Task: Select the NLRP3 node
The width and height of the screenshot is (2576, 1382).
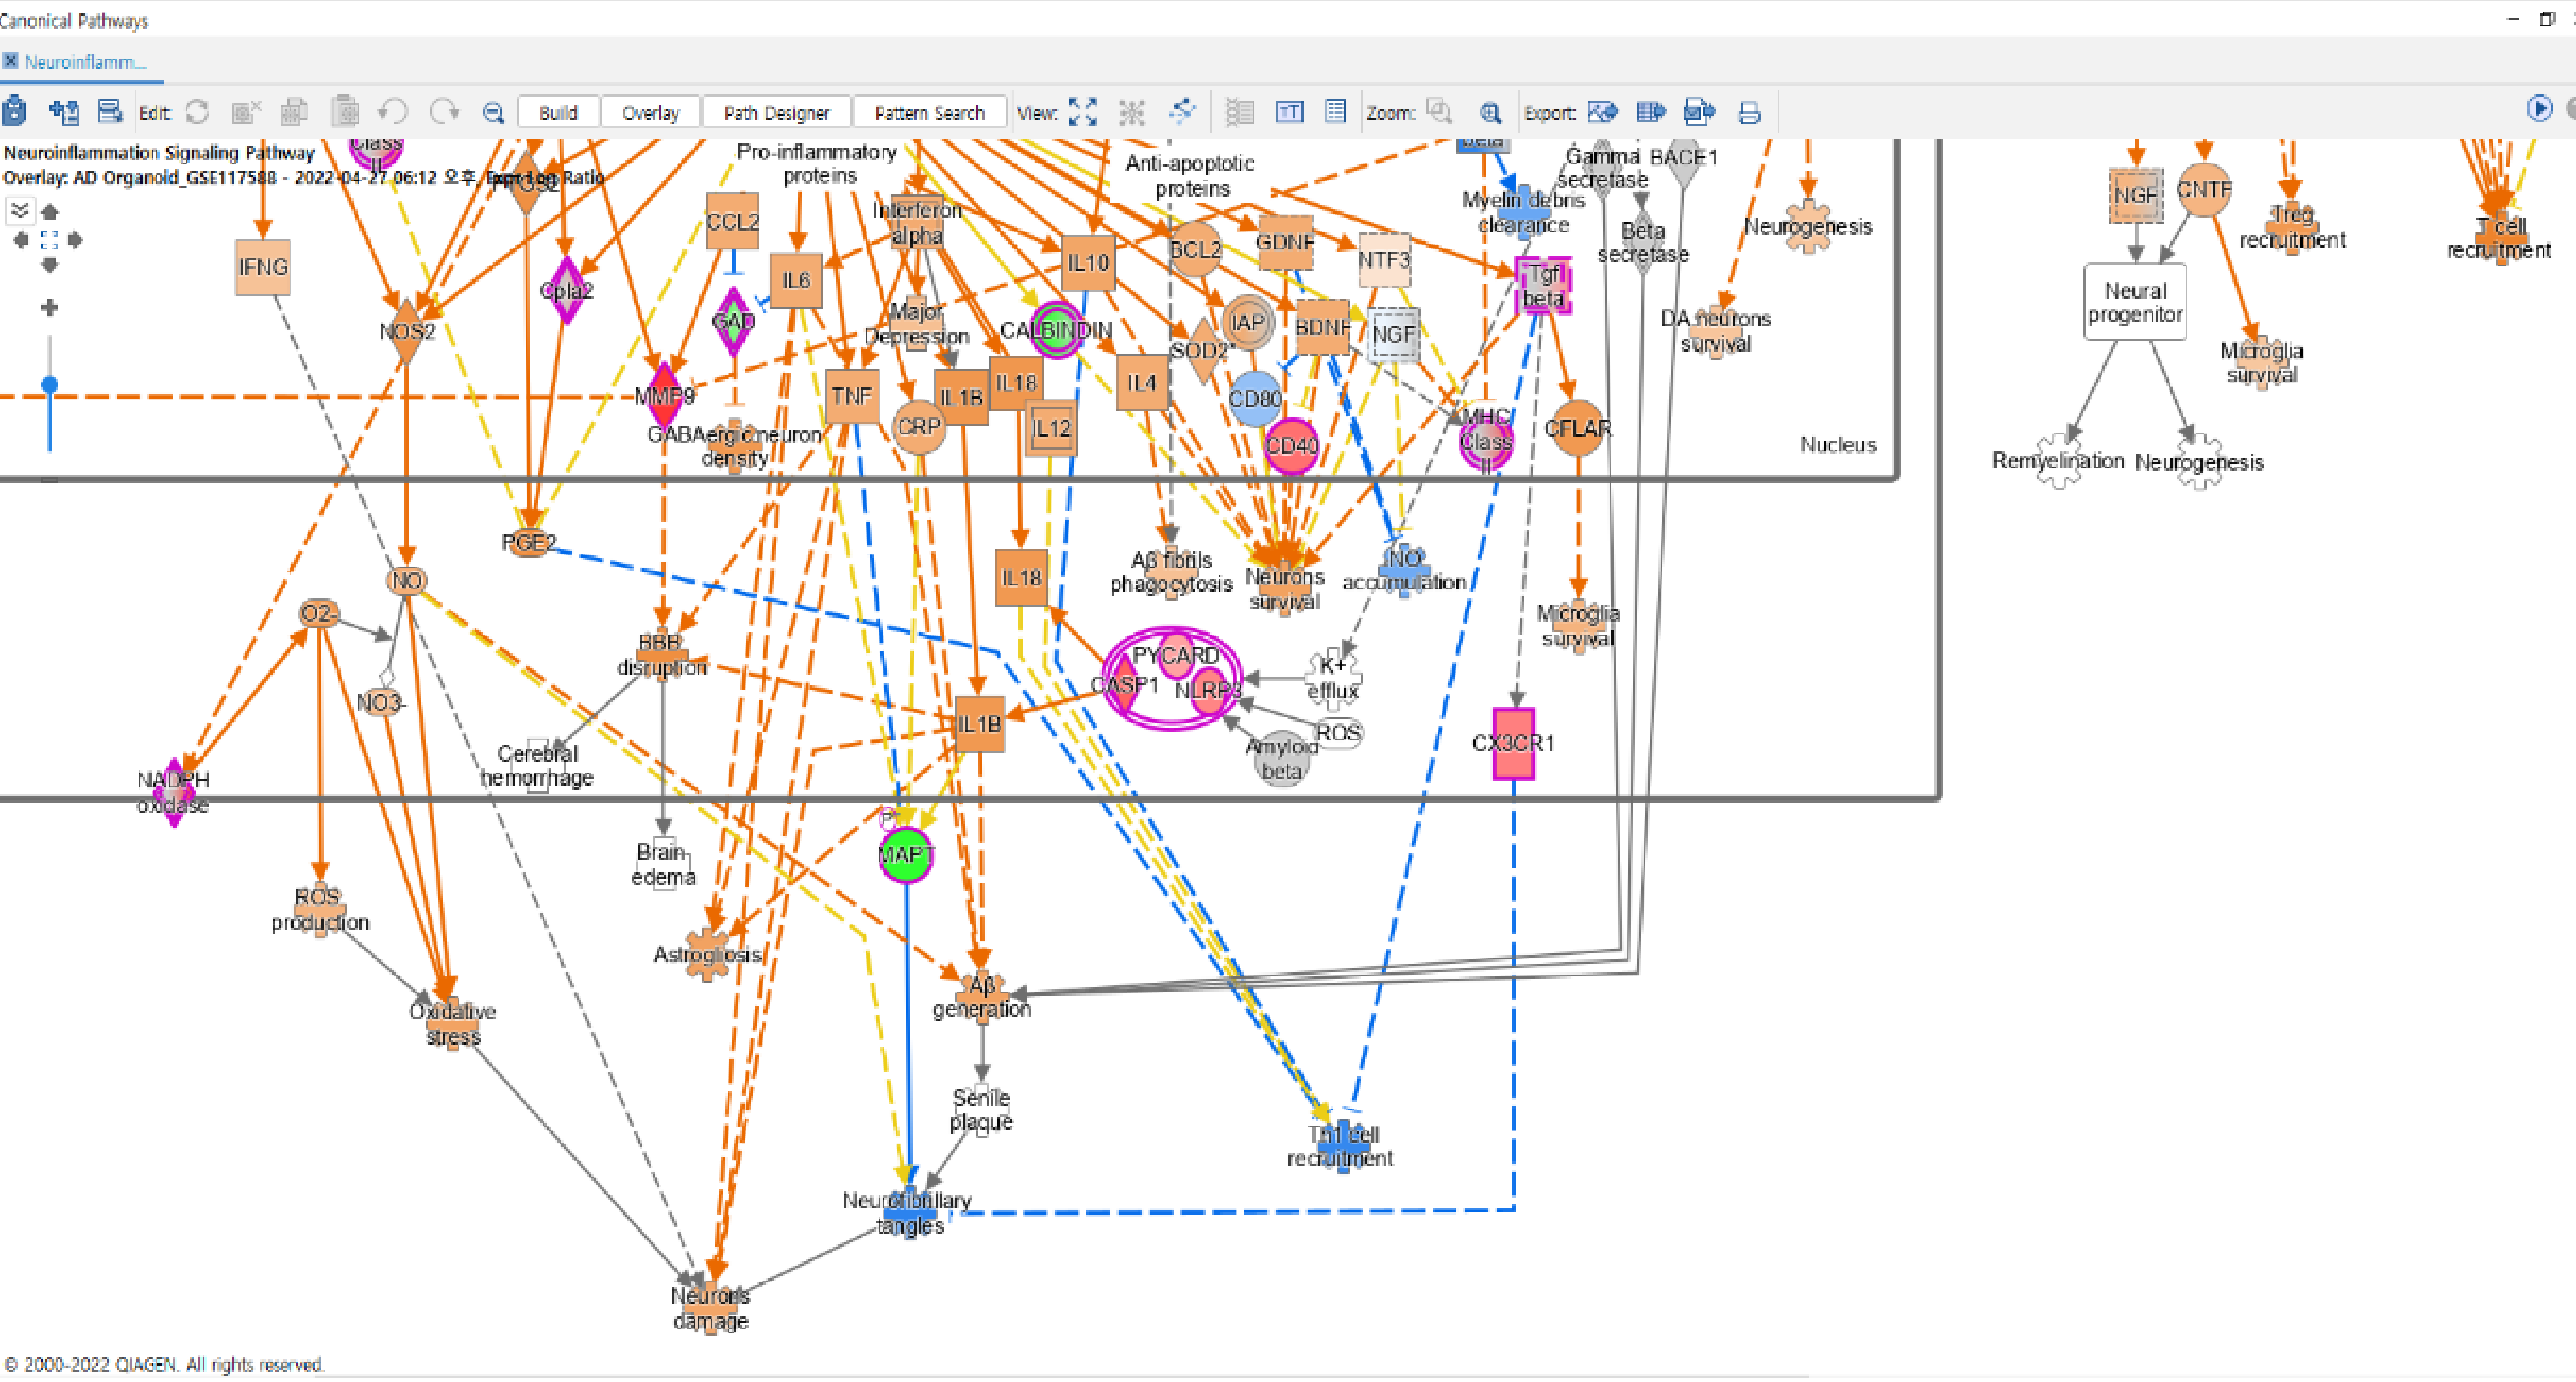Action: tap(1208, 690)
